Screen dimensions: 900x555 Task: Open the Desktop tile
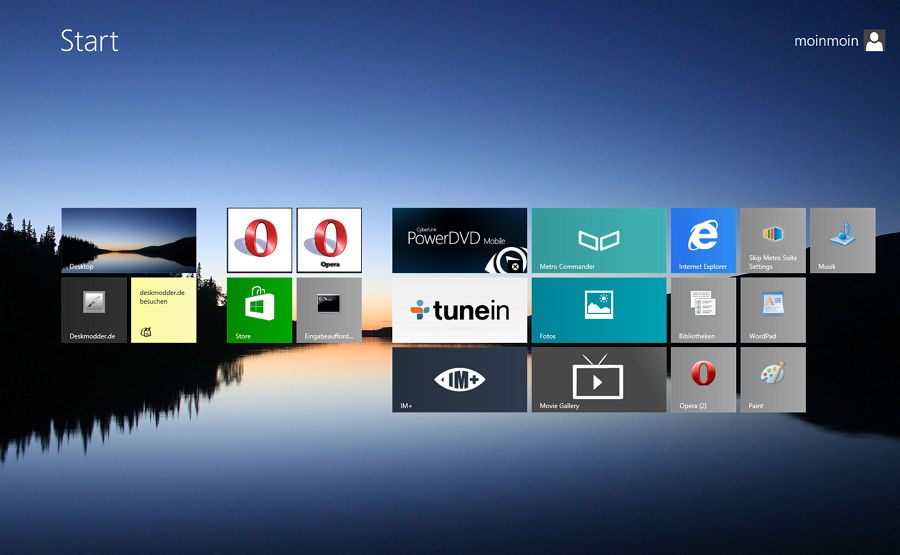(x=129, y=240)
